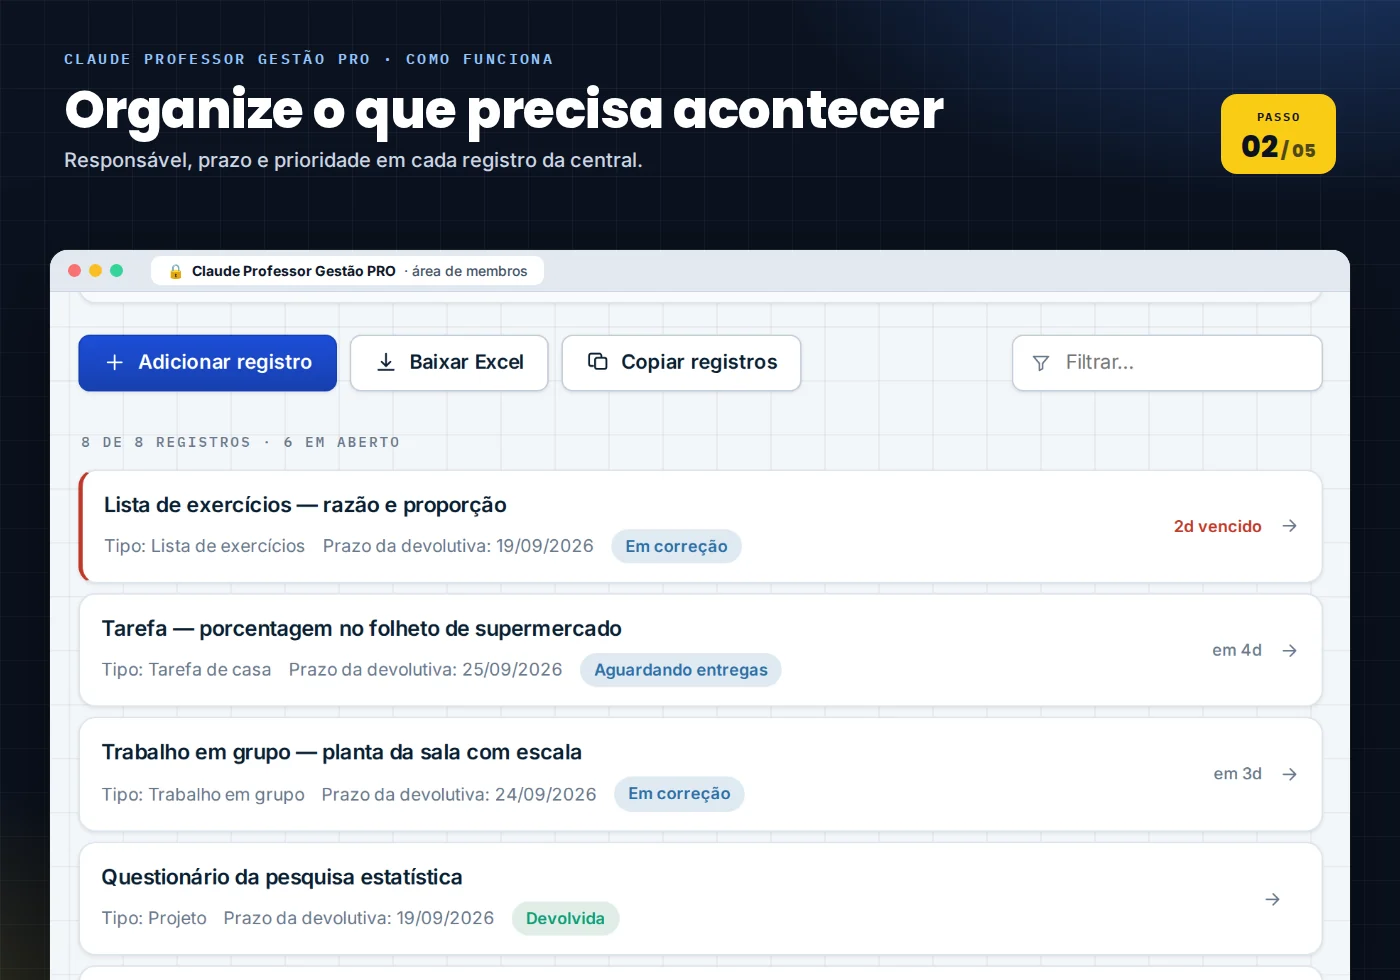Click 'Tipo: Trabalho em grupo' text
This screenshot has width=1400, height=980.
pos(203,795)
